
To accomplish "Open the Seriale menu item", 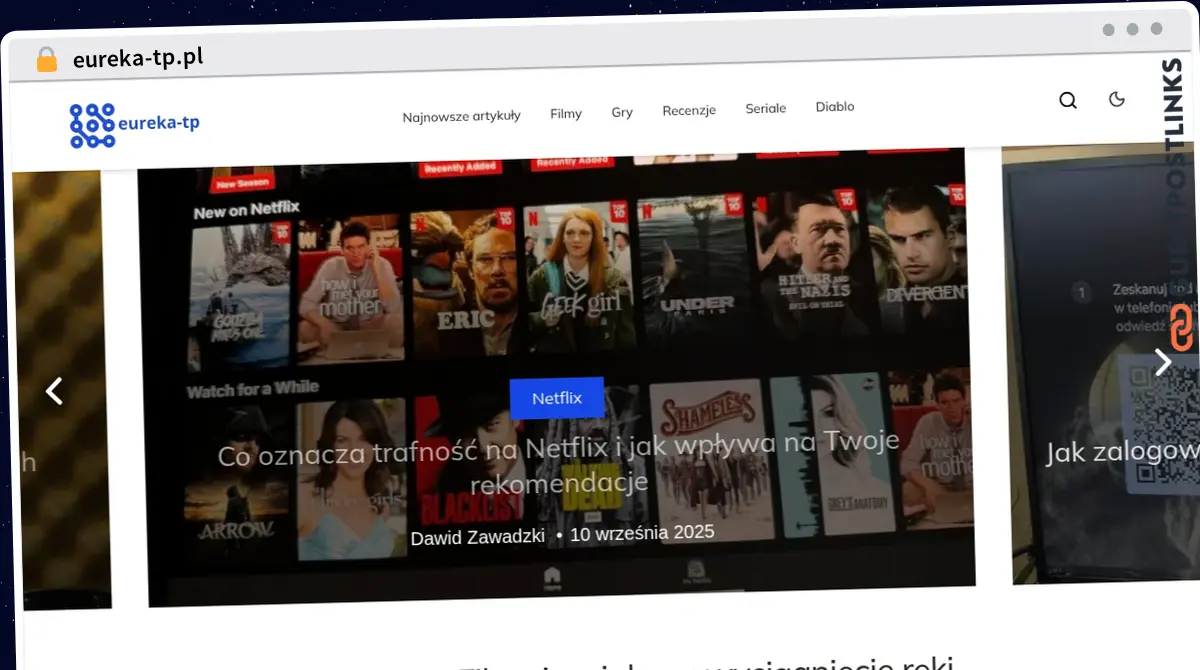I will (766, 108).
